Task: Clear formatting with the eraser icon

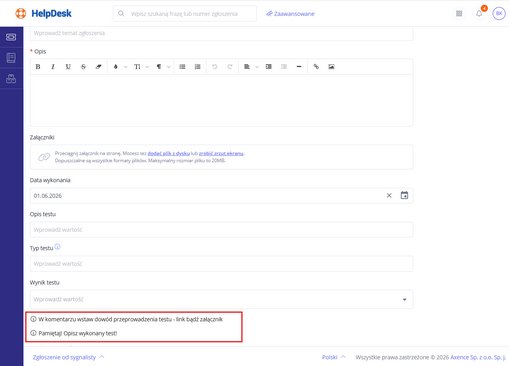Action: pyautogui.click(x=98, y=67)
